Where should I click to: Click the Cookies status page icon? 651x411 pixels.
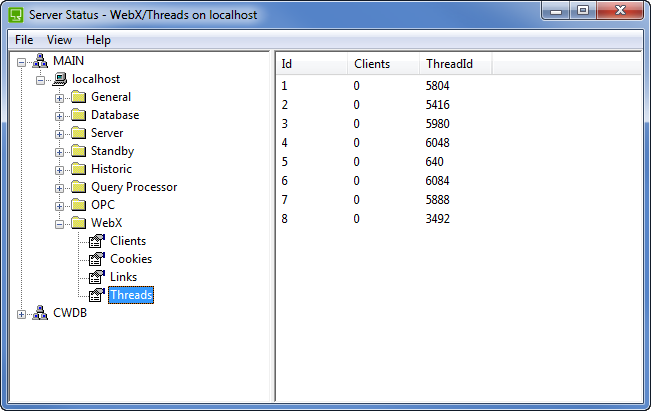click(97, 259)
